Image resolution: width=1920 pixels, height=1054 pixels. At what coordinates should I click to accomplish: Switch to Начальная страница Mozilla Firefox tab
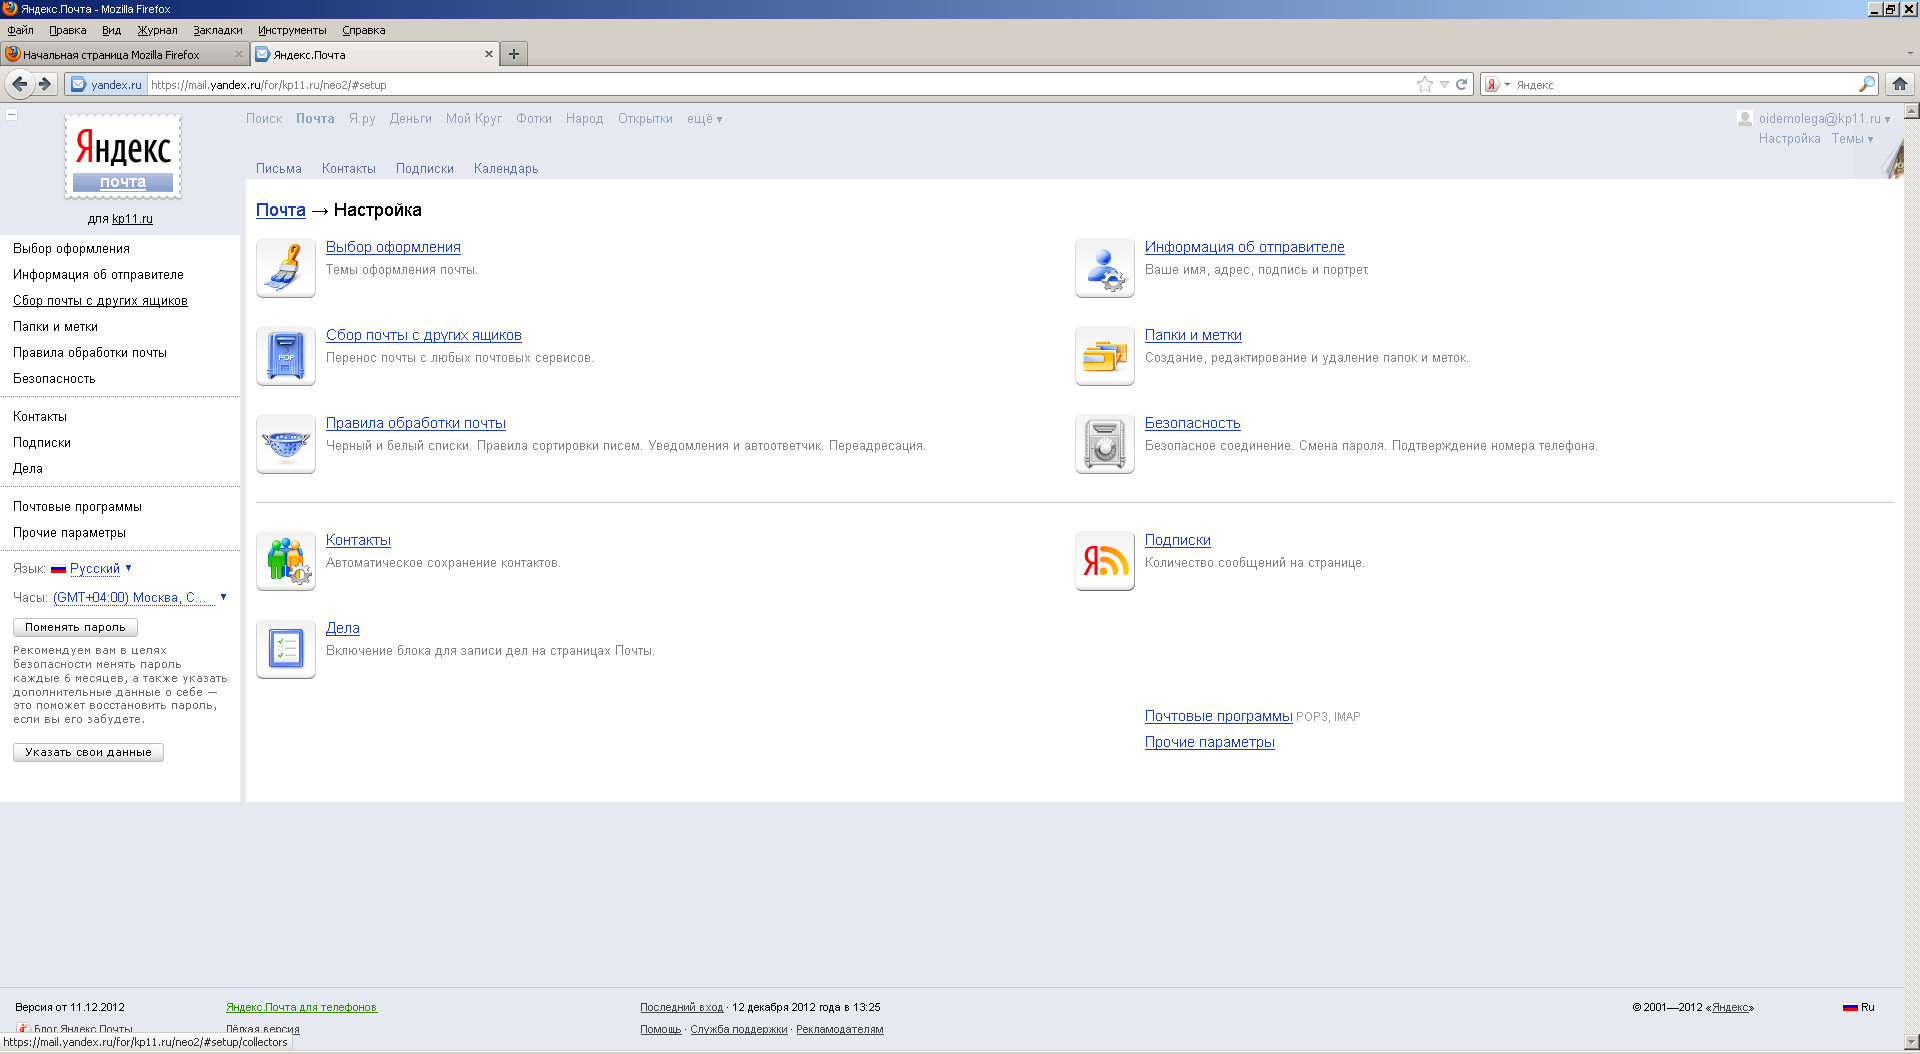pyautogui.click(x=123, y=54)
